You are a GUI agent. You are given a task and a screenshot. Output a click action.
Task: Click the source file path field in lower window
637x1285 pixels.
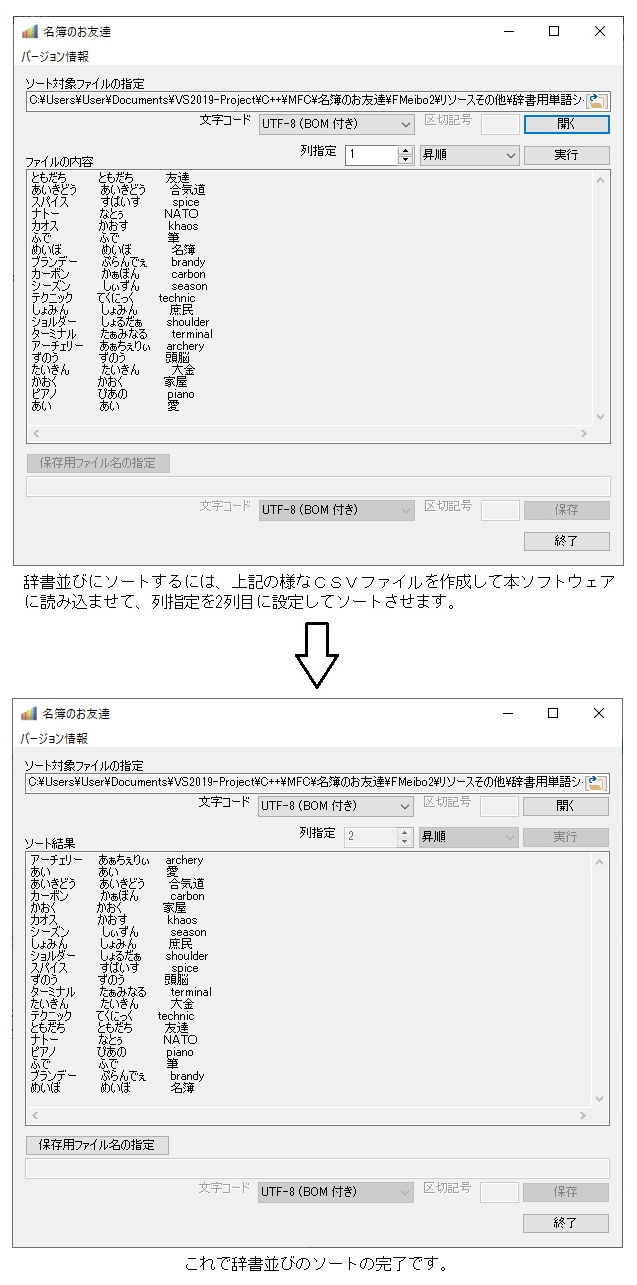(x=305, y=783)
